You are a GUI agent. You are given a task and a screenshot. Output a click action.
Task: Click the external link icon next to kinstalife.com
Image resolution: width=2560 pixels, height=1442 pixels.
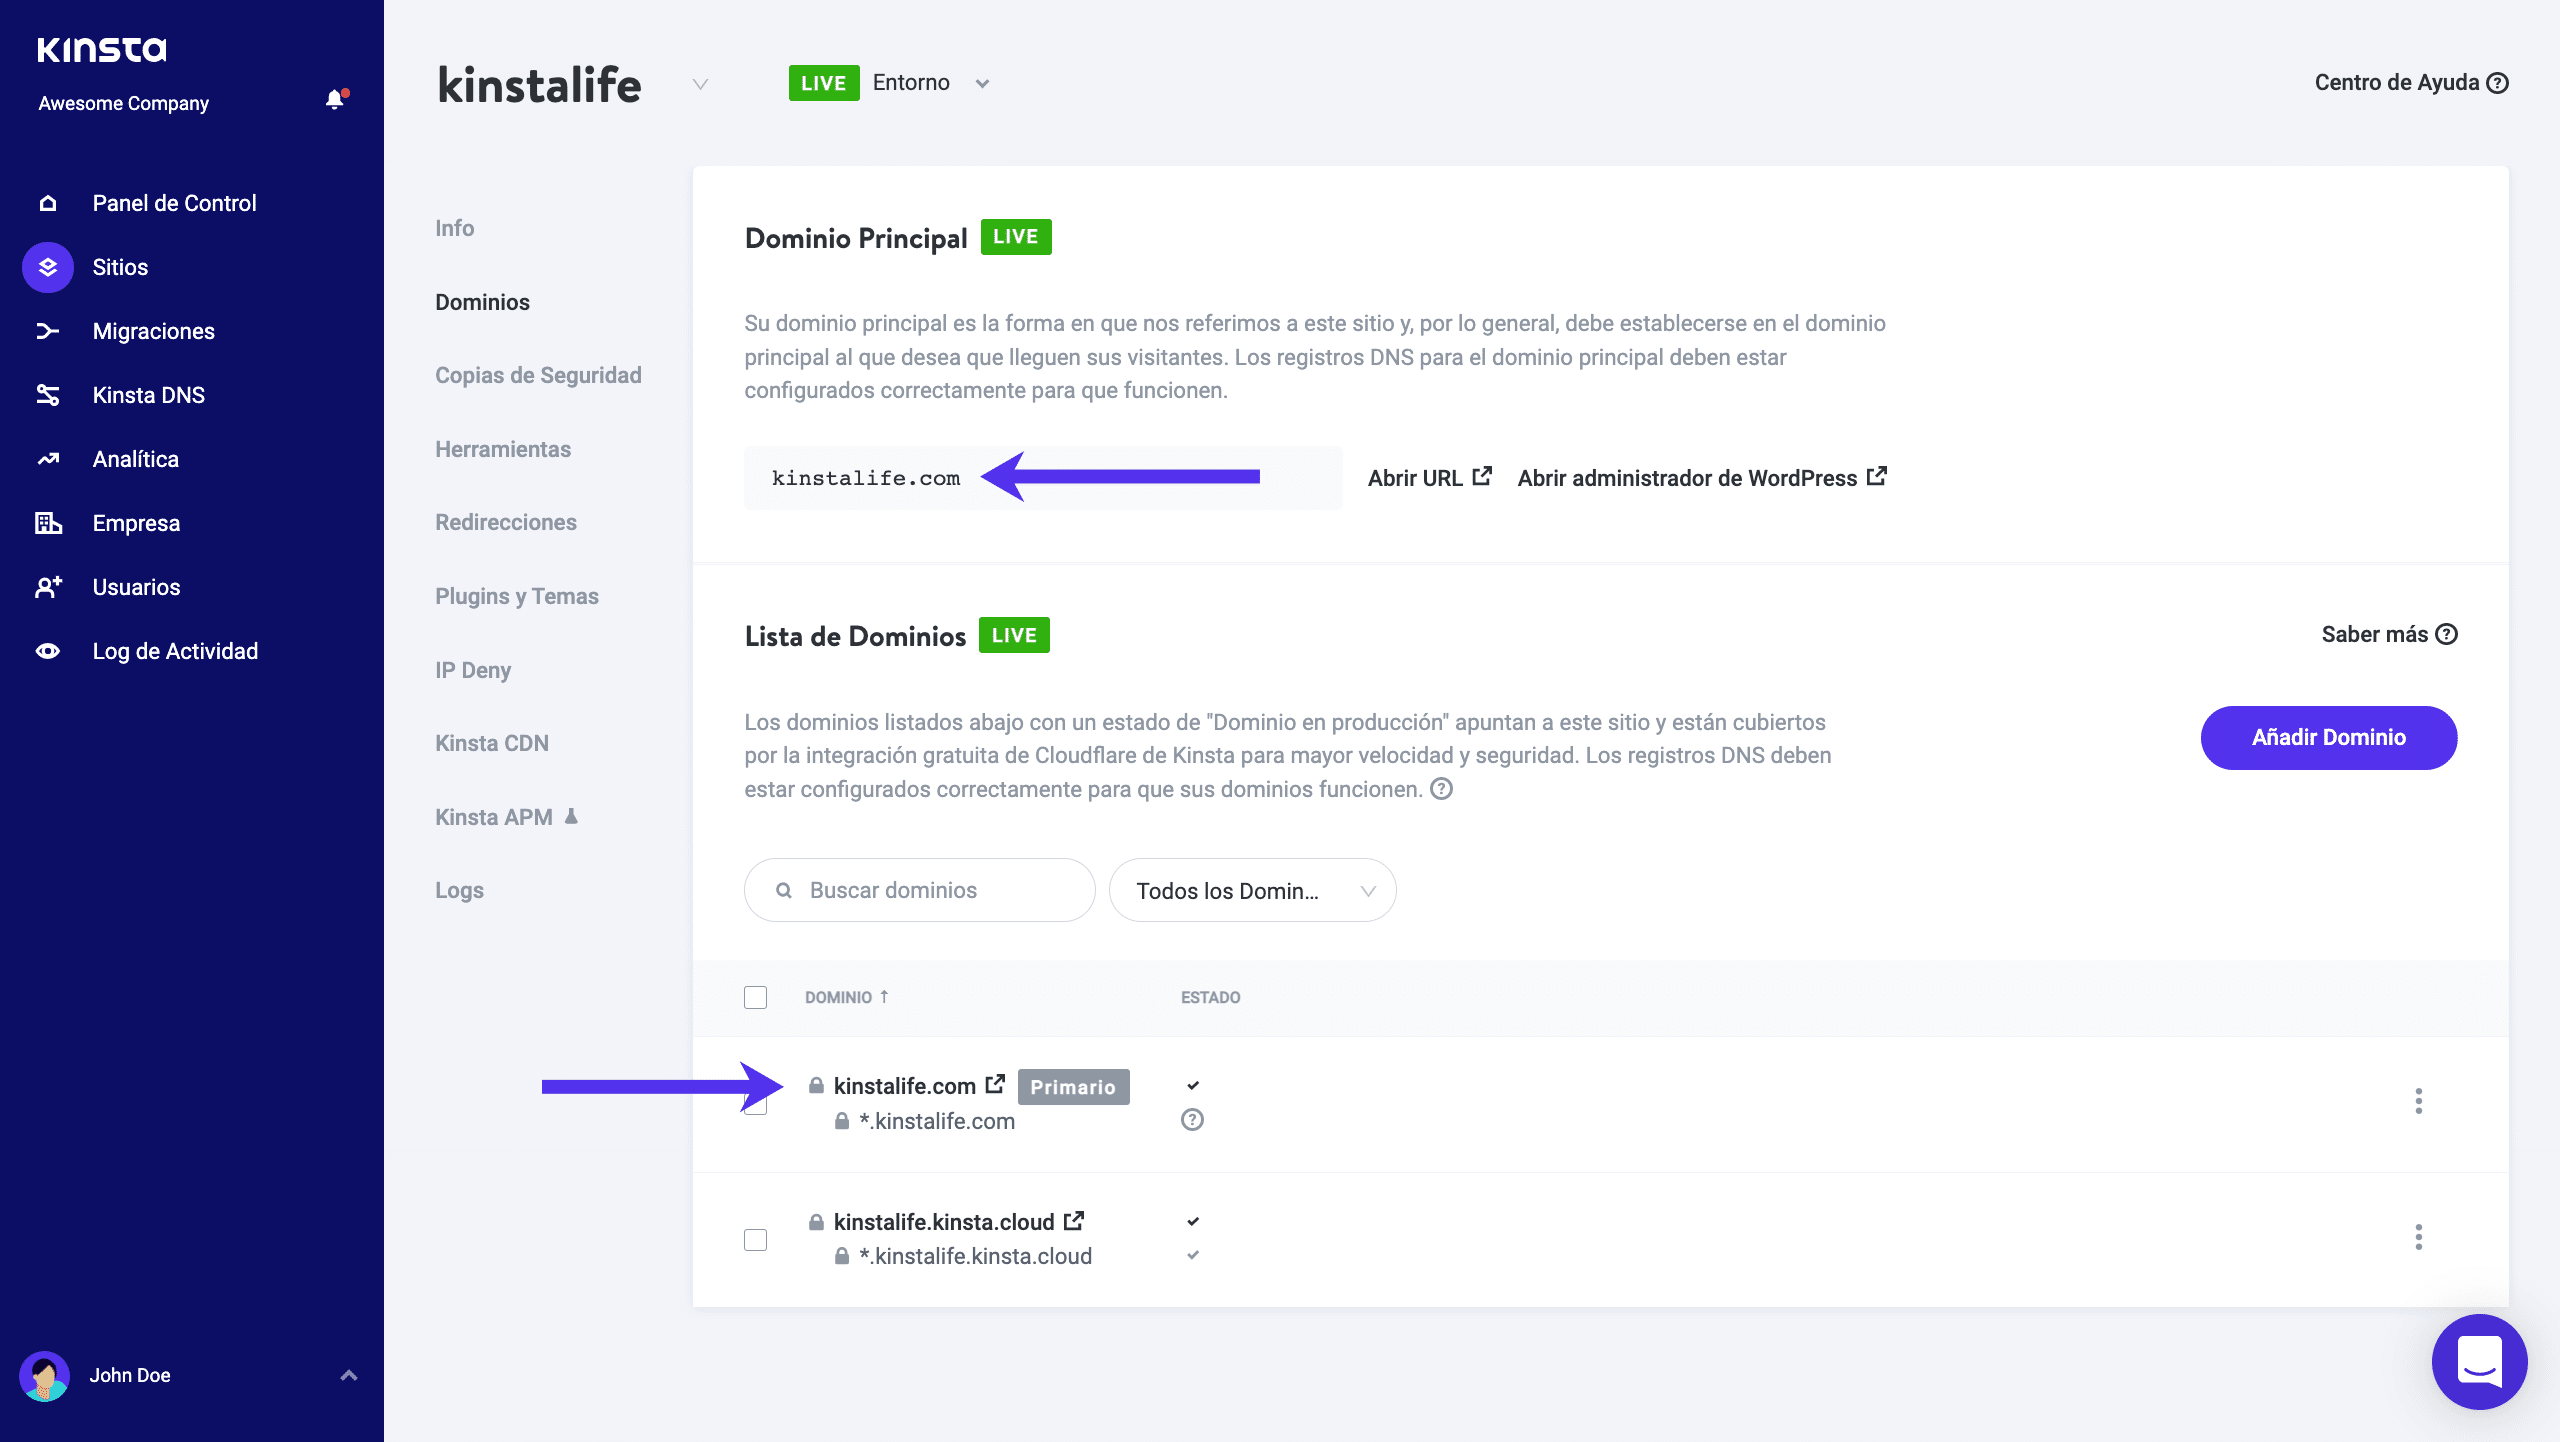point(994,1083)
